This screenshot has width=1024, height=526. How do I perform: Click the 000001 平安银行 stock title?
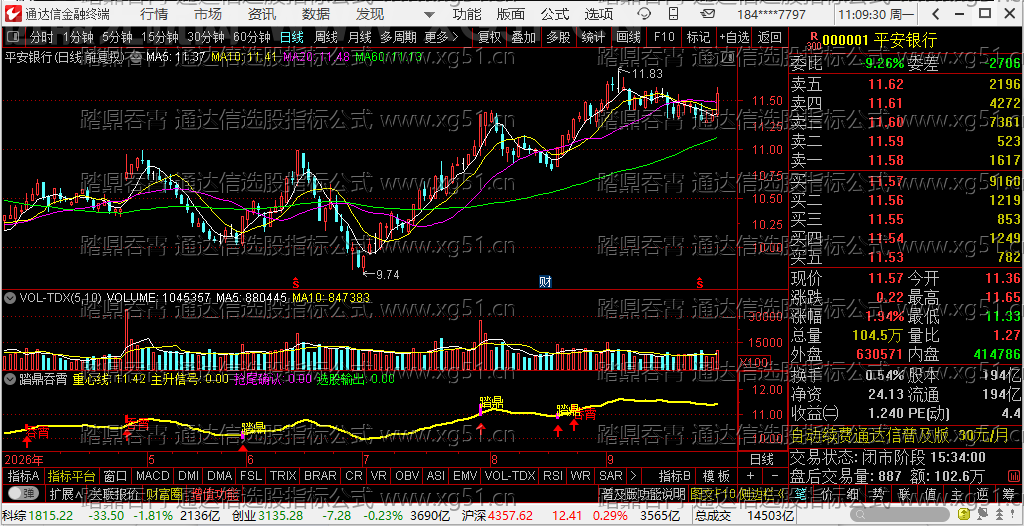point(880,41)
